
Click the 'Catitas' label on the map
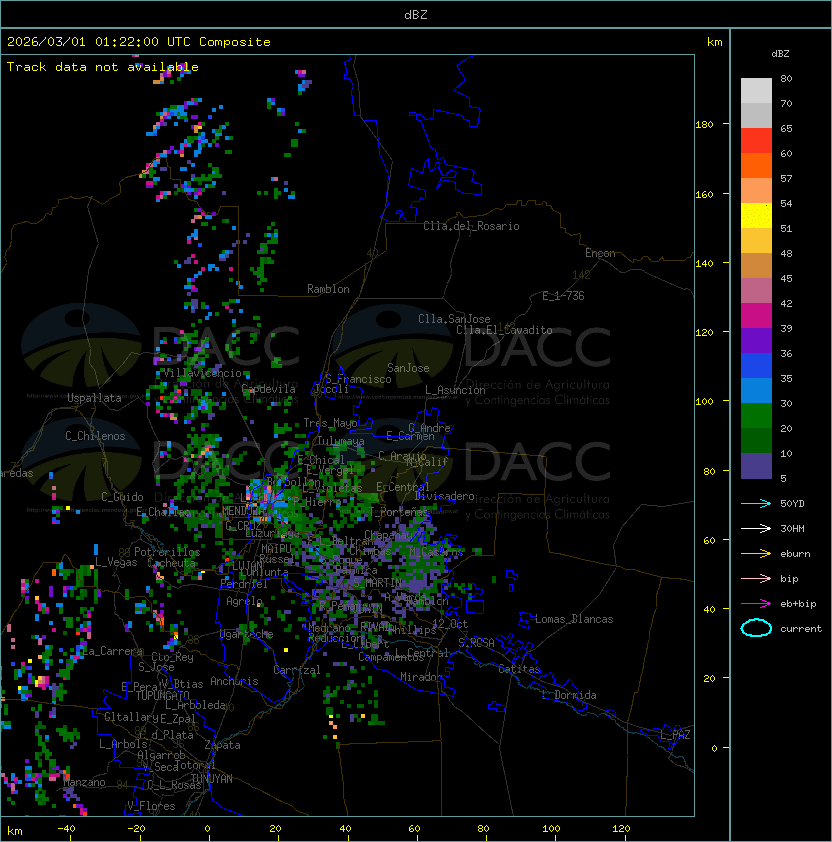point(519,669)
